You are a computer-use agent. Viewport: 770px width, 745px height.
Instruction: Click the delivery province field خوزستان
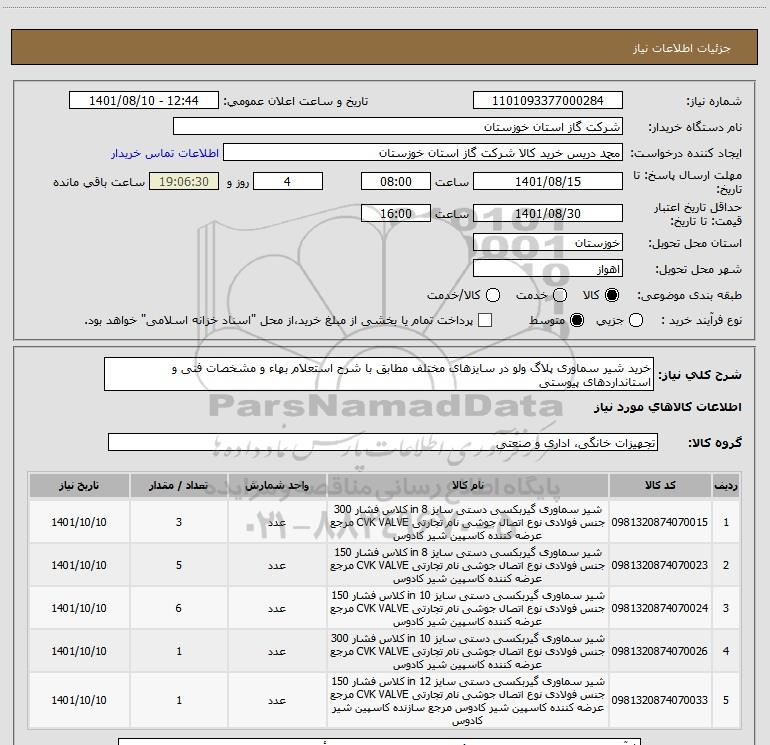(x=548, y=242)
